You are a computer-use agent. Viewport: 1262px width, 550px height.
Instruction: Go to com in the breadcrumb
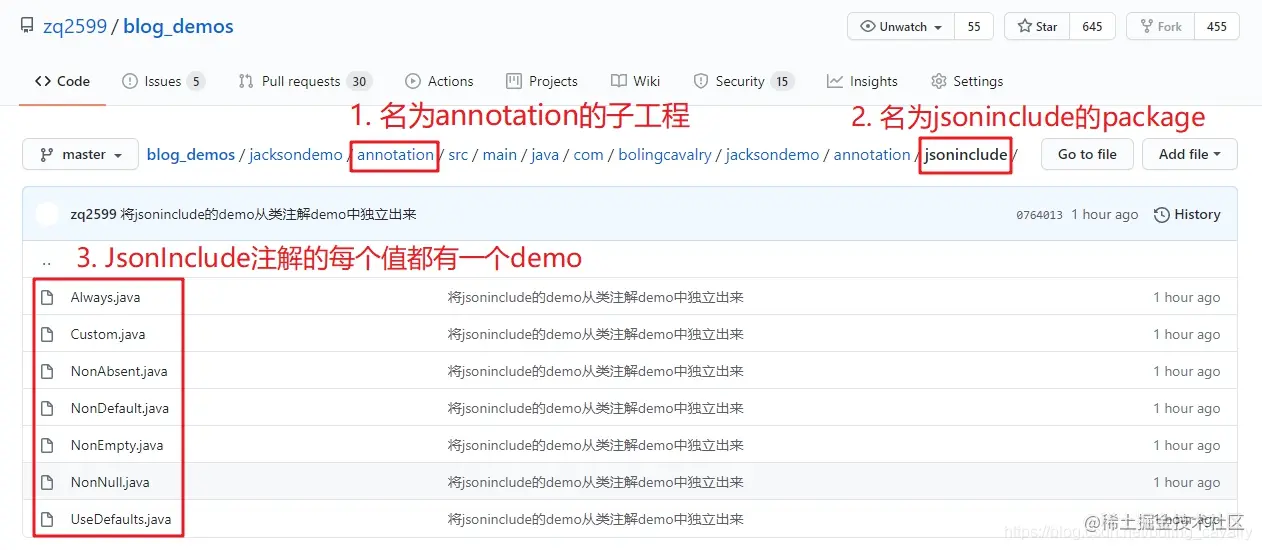tap(589, 155)
